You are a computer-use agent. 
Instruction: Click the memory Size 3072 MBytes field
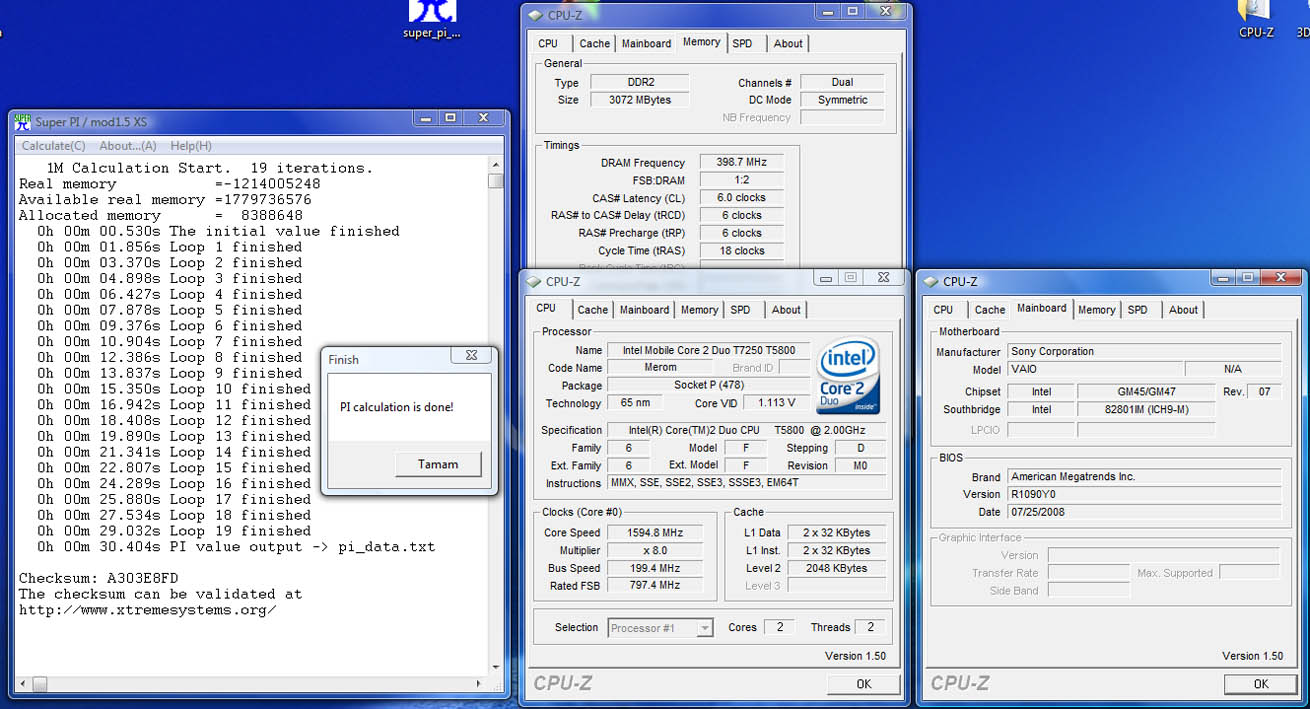coord(639,100)
